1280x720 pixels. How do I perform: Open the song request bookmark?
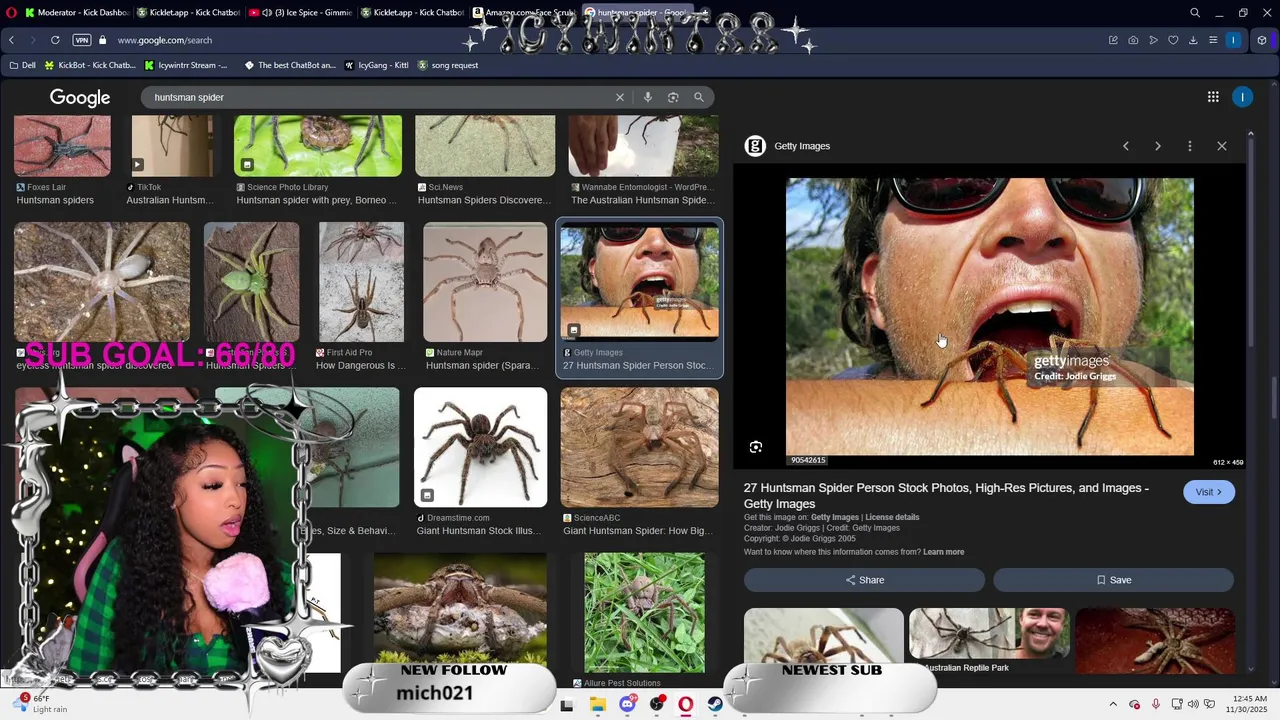click(448, 65)
